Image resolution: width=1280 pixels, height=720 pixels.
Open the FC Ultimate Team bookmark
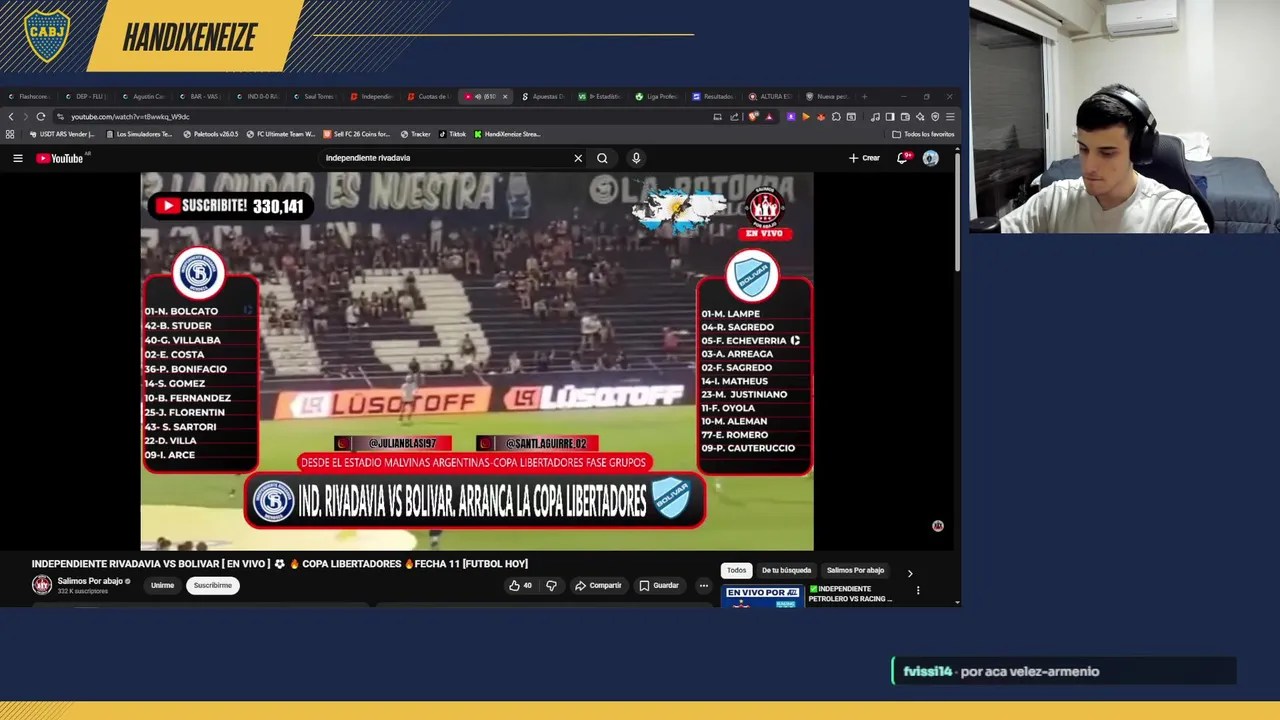[281, 134]
